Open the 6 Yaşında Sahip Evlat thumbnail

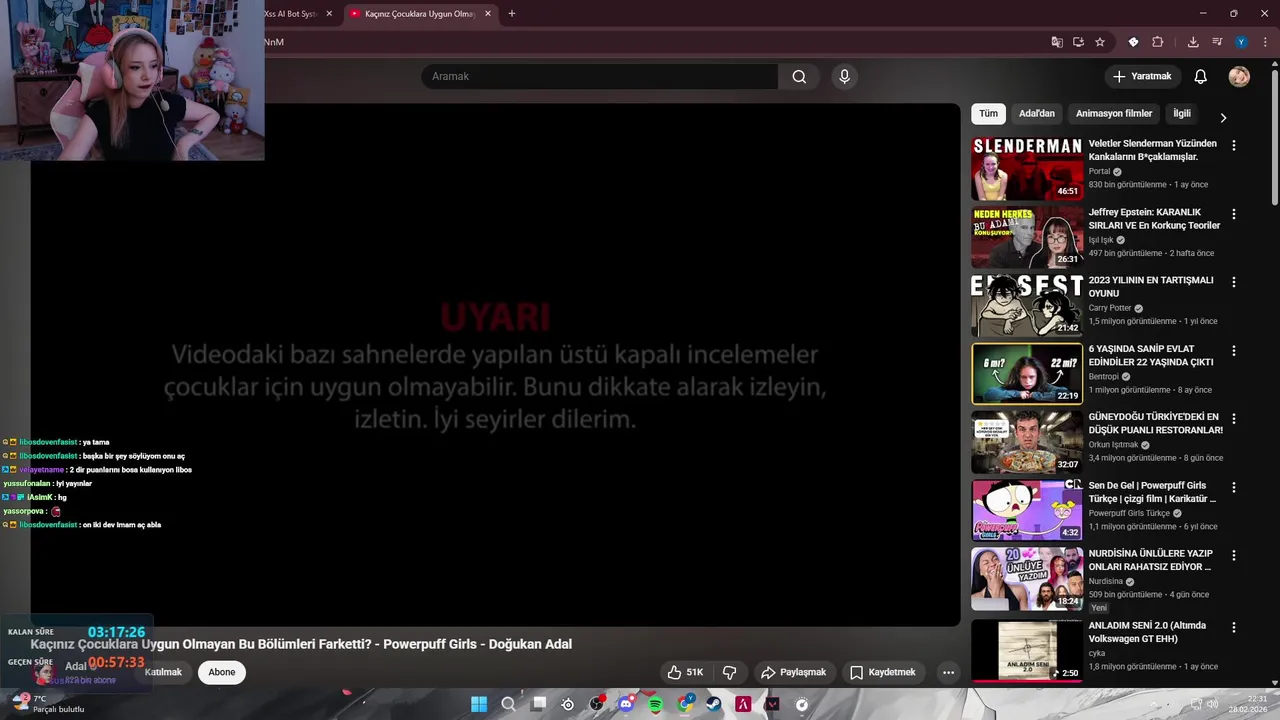click(1027, 374)
